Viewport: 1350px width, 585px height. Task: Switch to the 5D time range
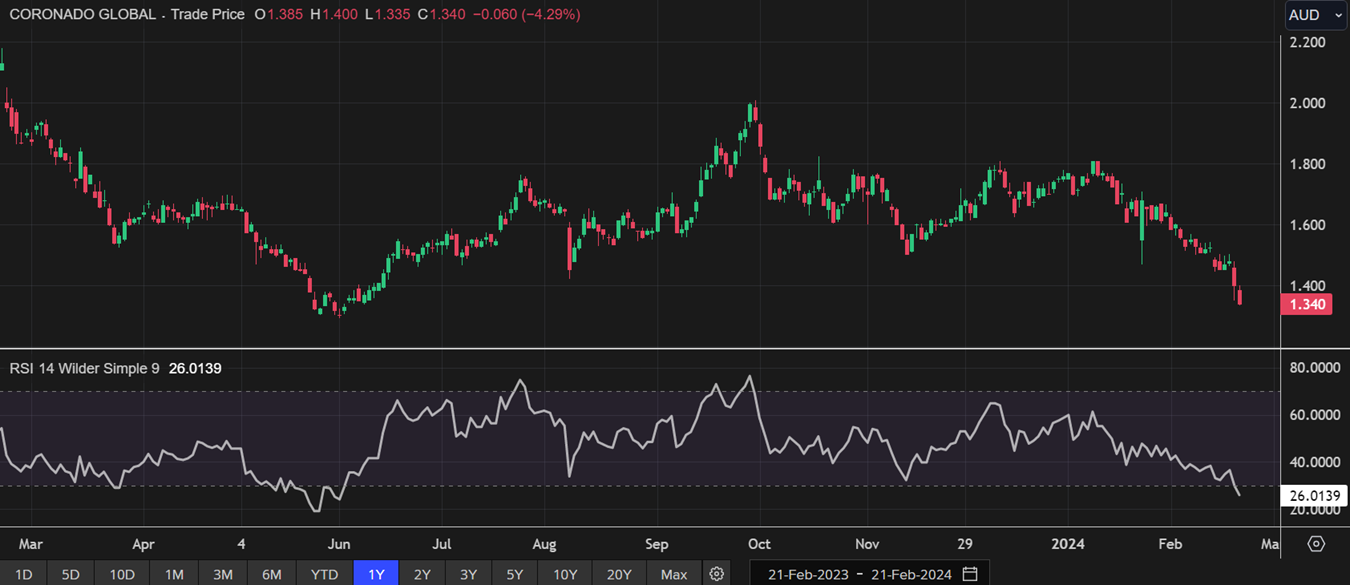pos(70,574)
